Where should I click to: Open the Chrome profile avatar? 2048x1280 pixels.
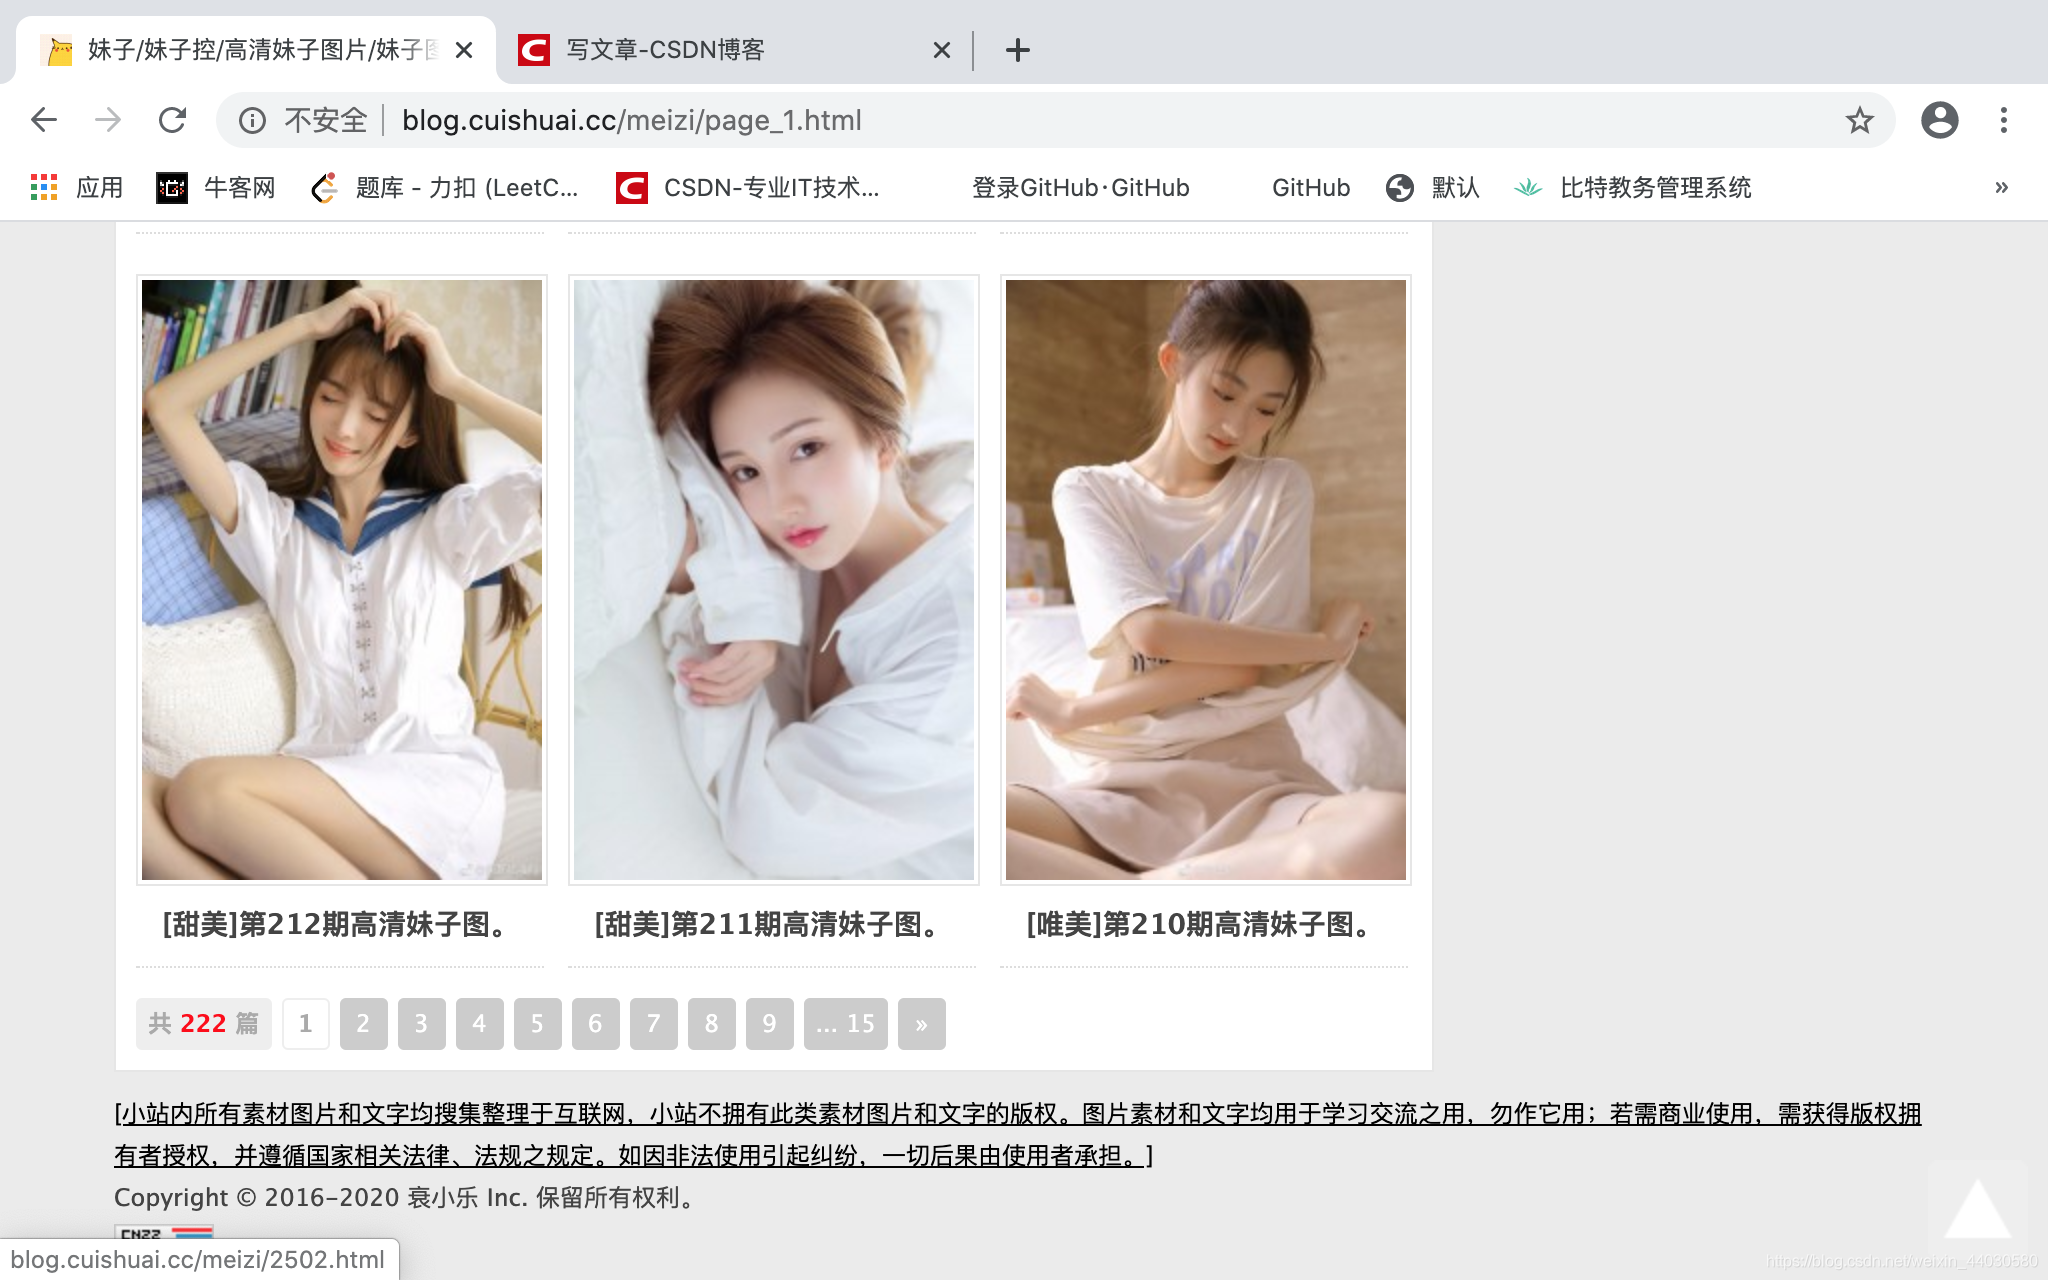click(x=1940, y=120)
